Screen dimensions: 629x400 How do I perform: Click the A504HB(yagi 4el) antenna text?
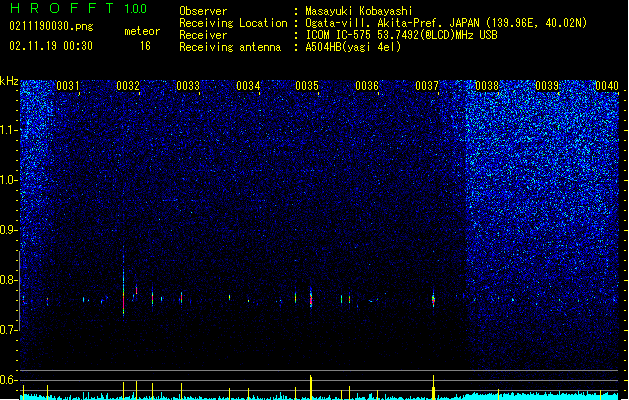[x=353, y=47]
